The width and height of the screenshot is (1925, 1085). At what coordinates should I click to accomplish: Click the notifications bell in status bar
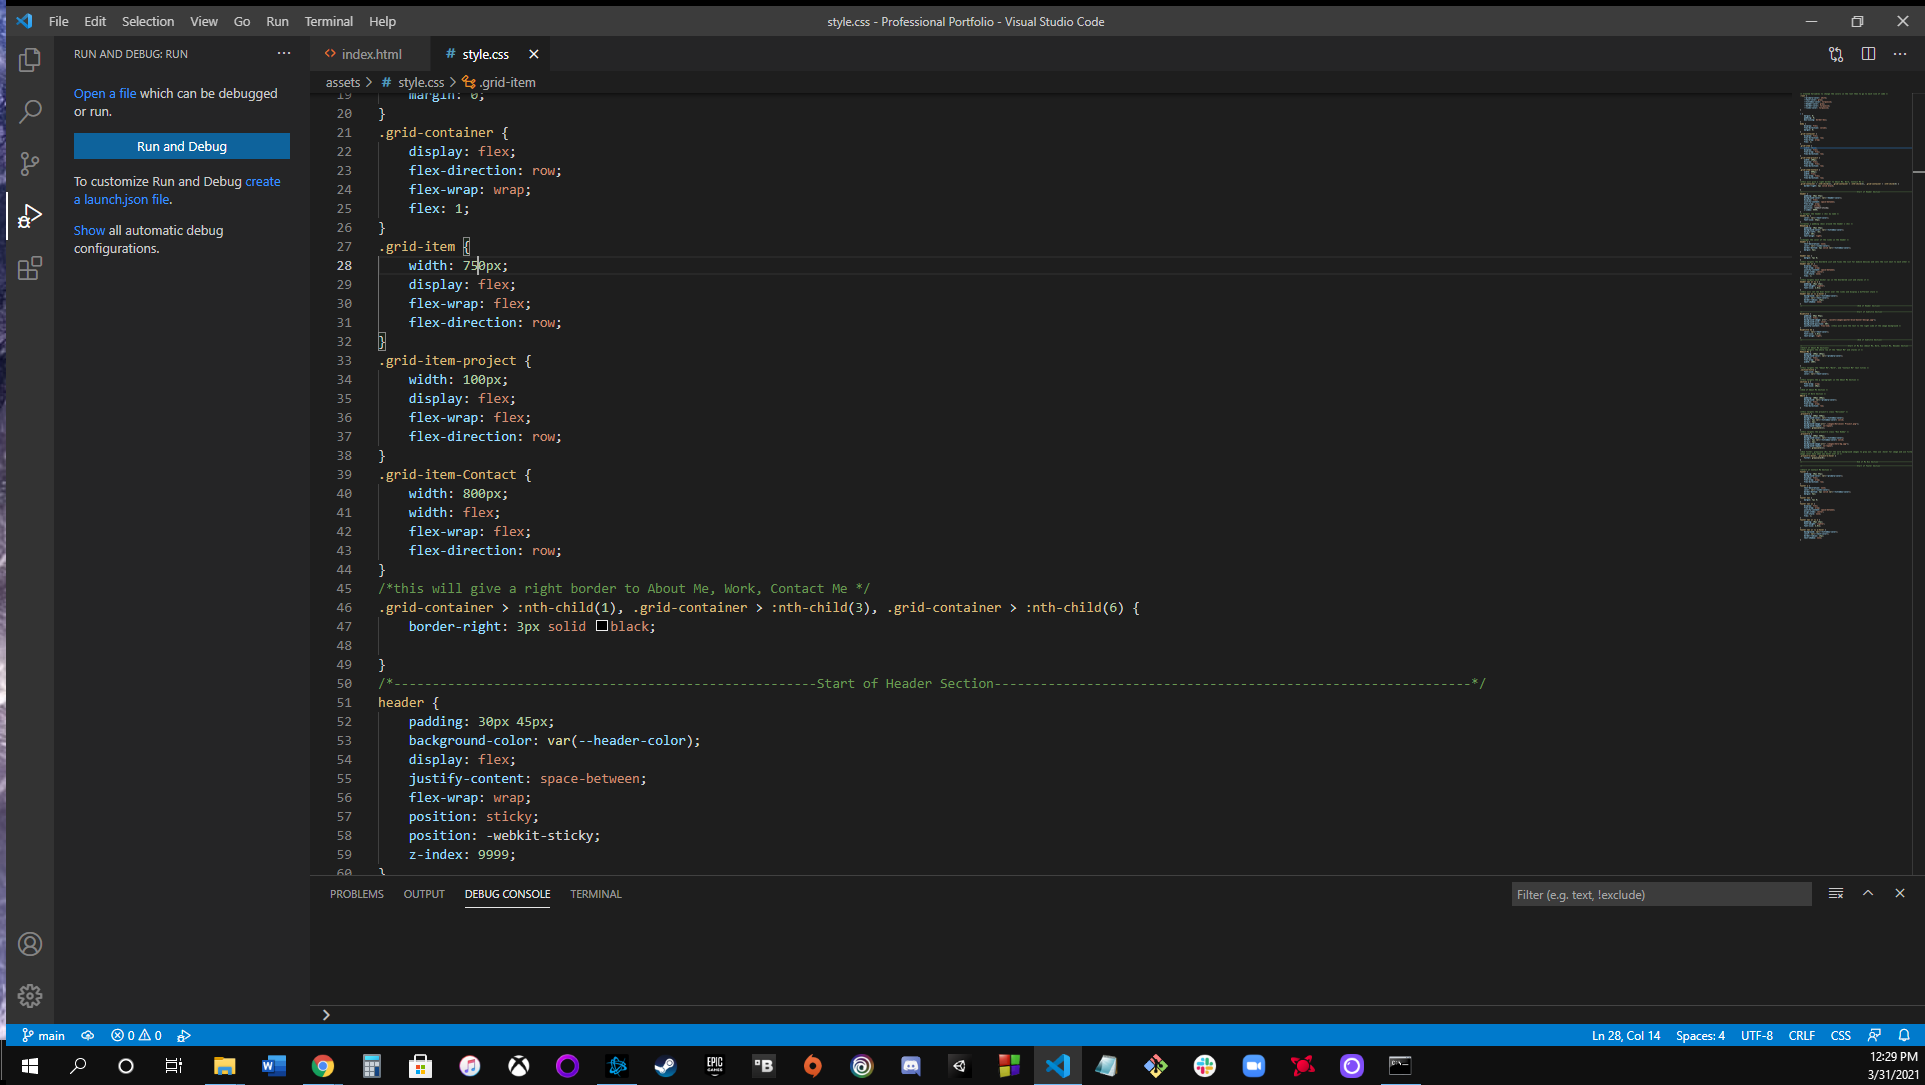coord(1904,1035)
